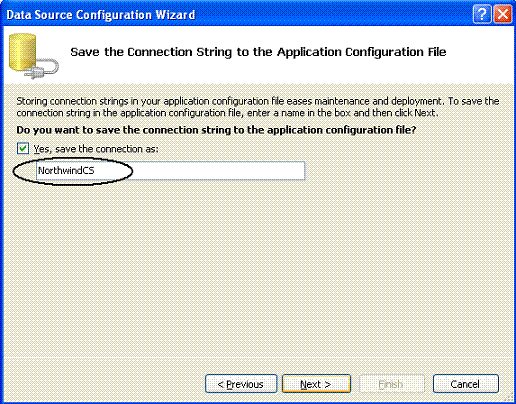Click the empty beige area of the dialog body
The height and width of the screenshot is (404, 516).
click(258, 267)
